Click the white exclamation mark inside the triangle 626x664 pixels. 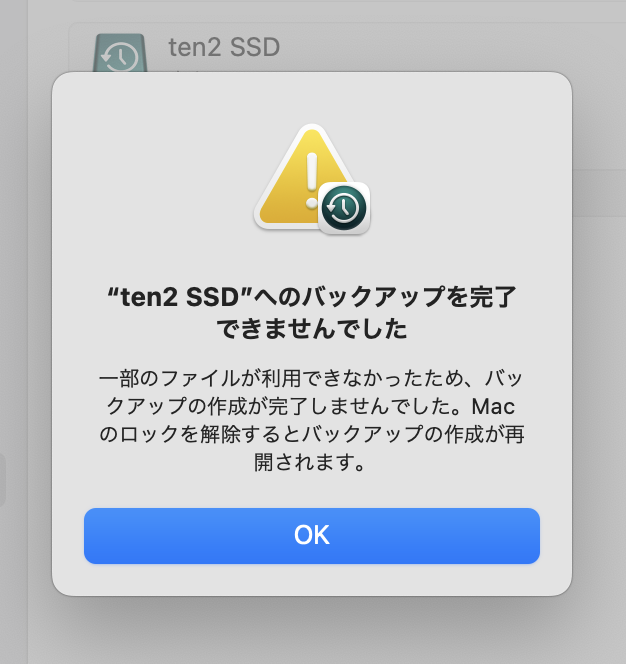coord(312,180)
